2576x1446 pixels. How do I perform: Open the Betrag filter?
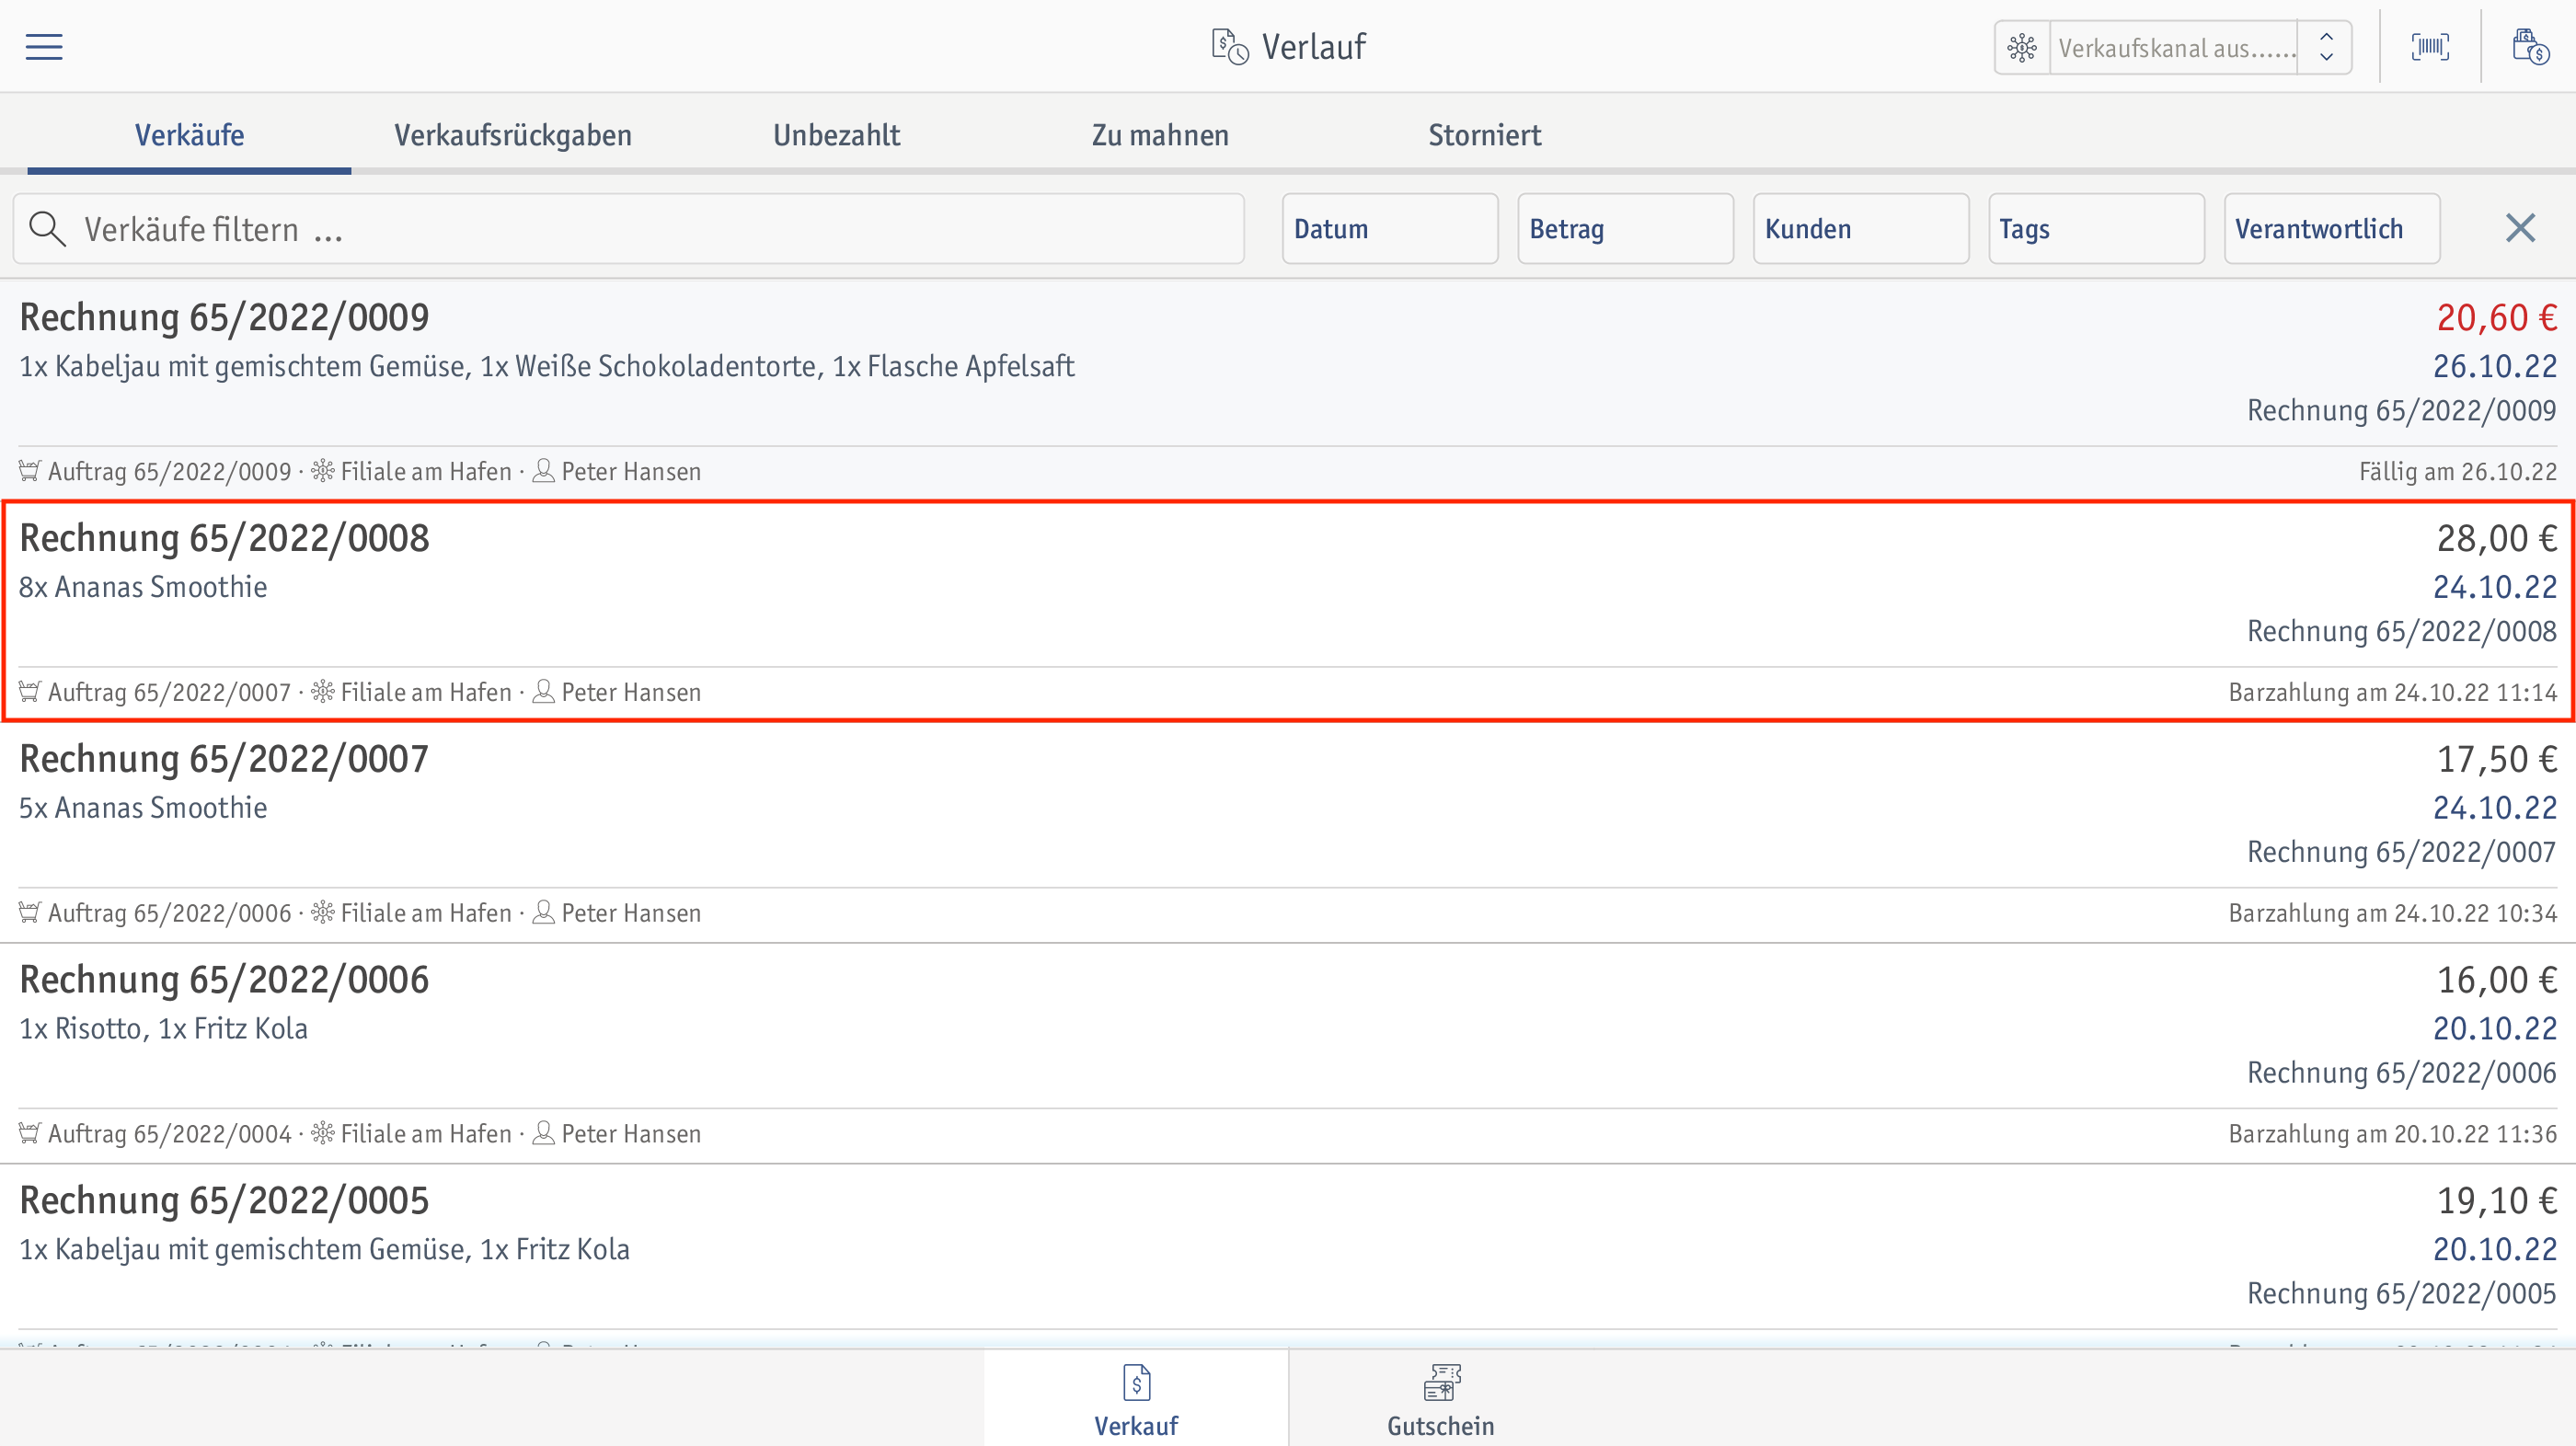(1626, 229)
